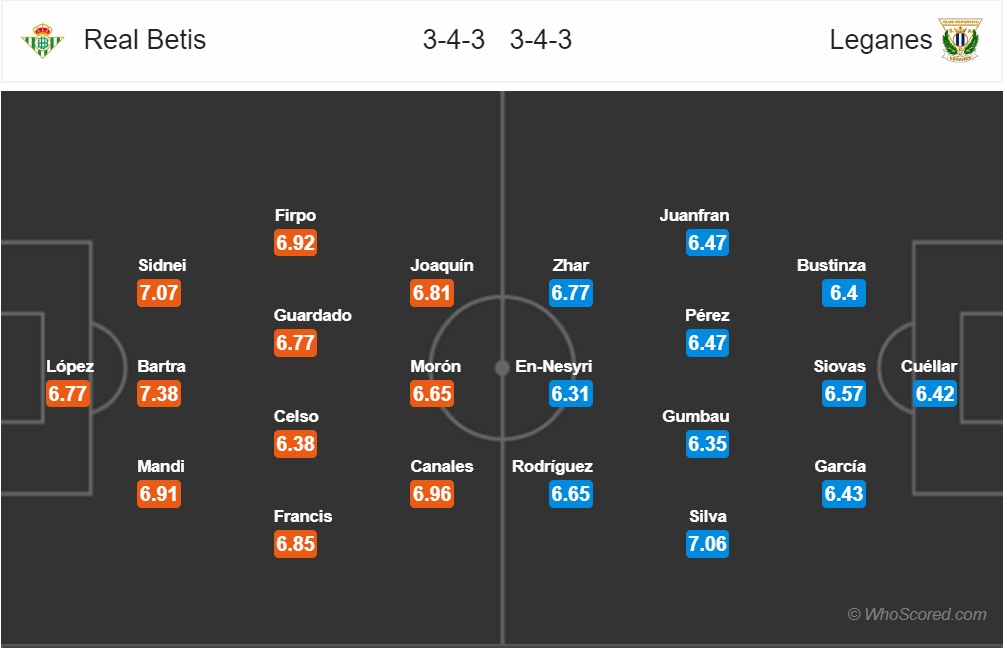Click Leganes's 3-4-3 formation text

point(541,40)
